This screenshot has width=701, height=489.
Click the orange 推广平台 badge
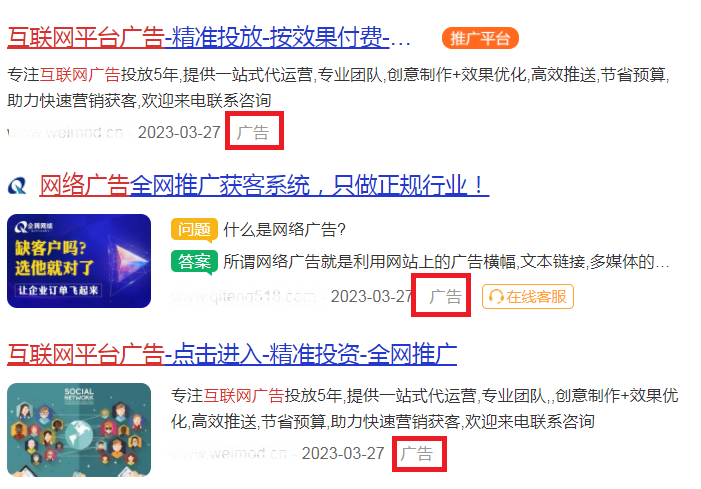[480, 38]
